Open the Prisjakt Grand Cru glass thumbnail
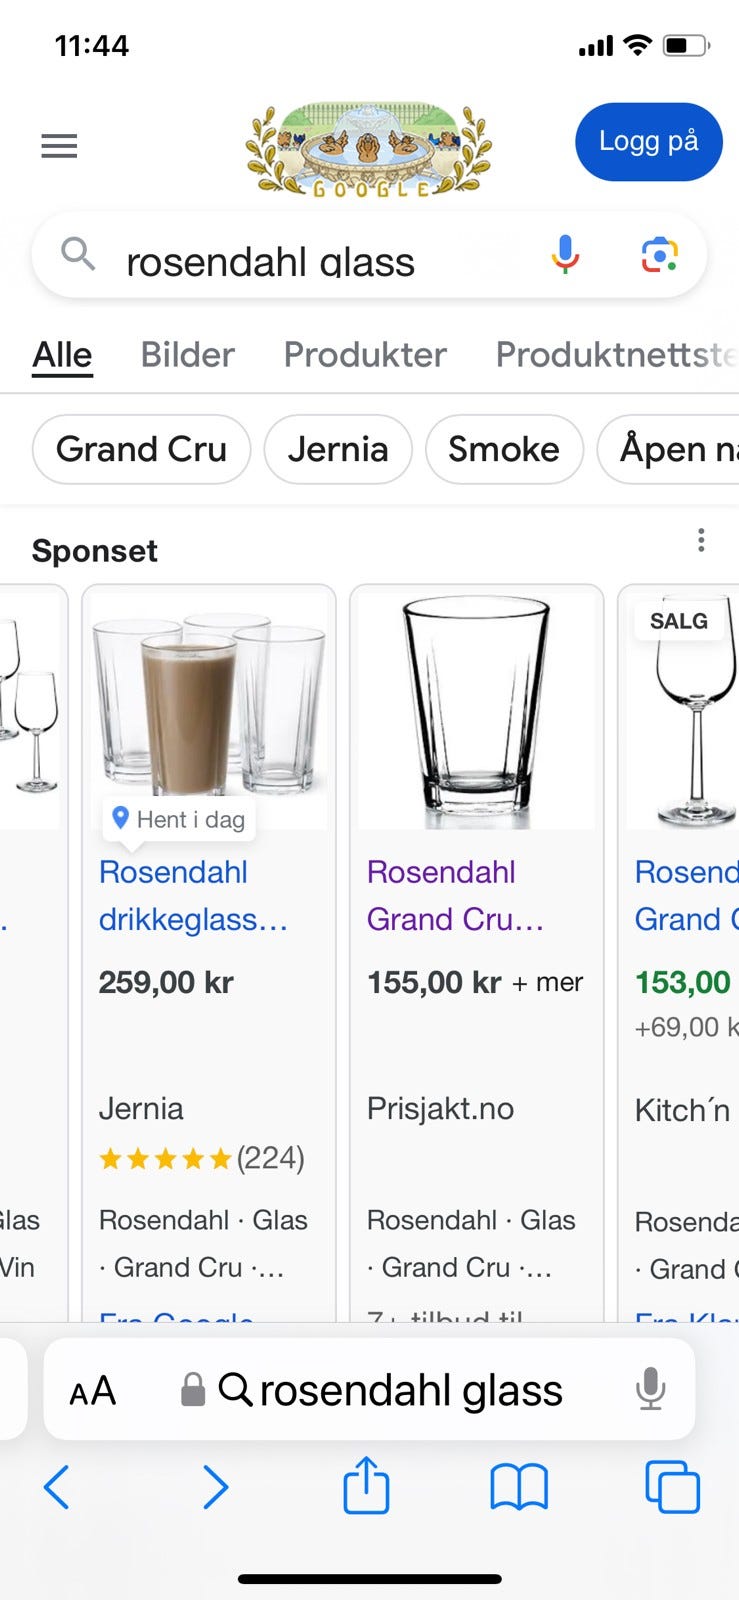Image resolution: width=739 pixels, height=1600 pixels. pyautogui.click(x=476, y=711)
